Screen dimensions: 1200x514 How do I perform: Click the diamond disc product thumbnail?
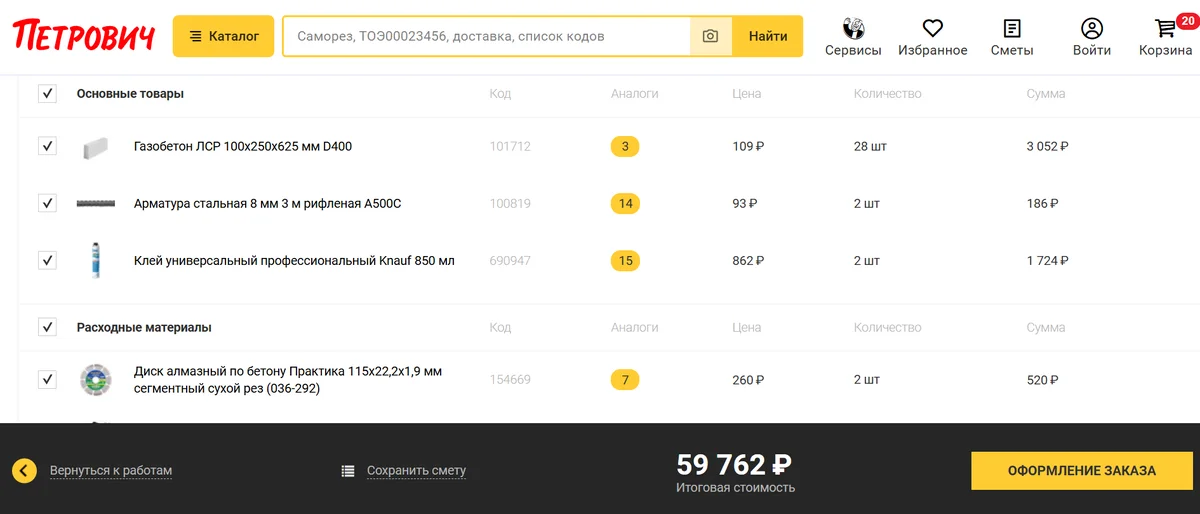pos(96,380)
